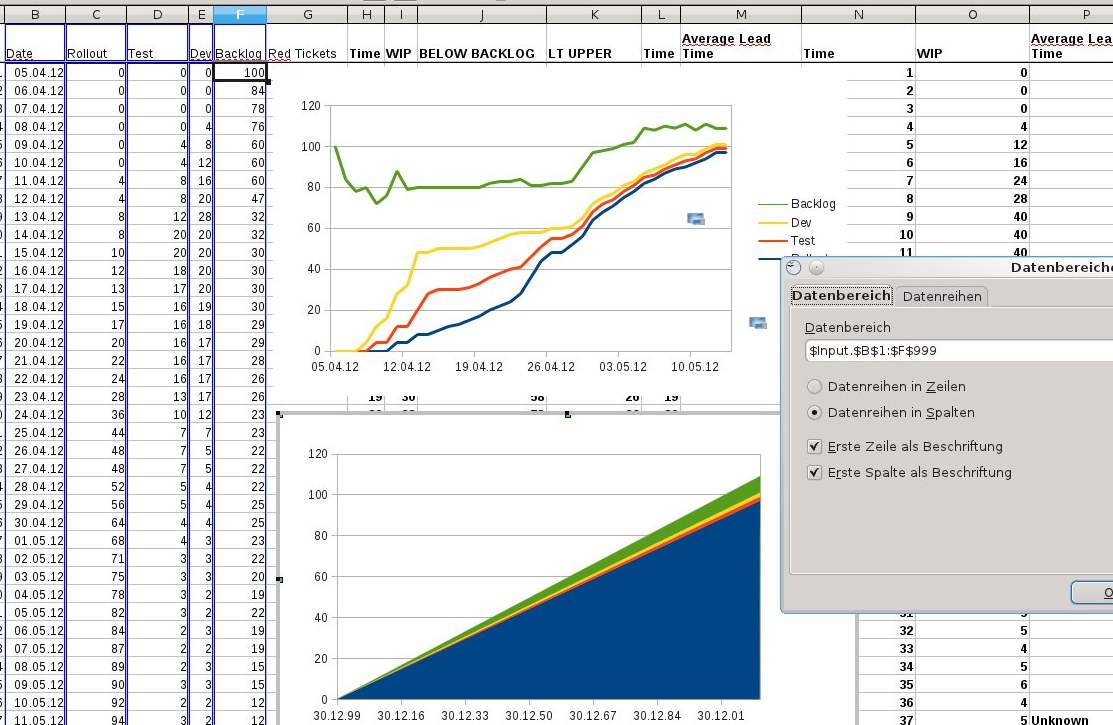Select 'Datenreihen in Zeilen' radio option
This screenshot has width=1113, height=725.
coord(815,386)
